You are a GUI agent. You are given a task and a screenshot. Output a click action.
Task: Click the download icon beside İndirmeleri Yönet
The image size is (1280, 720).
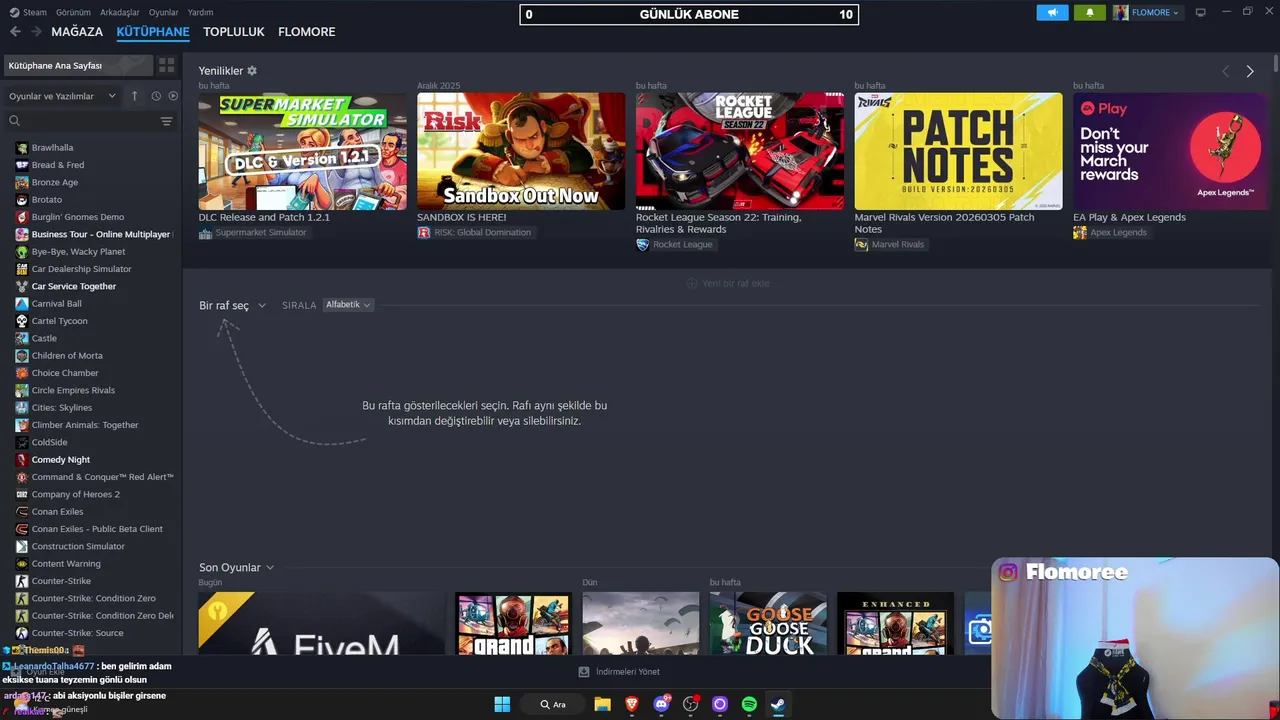point(584,672)
